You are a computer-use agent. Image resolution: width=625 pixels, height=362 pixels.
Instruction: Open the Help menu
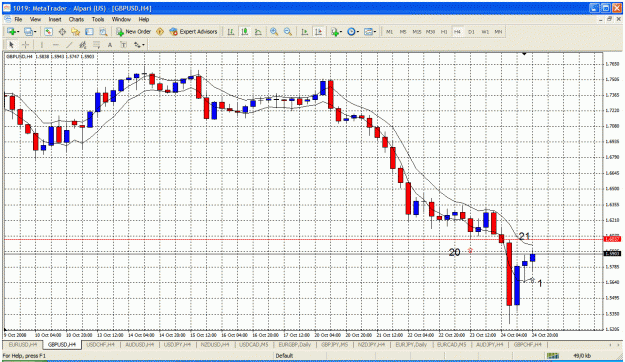point(144,19)
